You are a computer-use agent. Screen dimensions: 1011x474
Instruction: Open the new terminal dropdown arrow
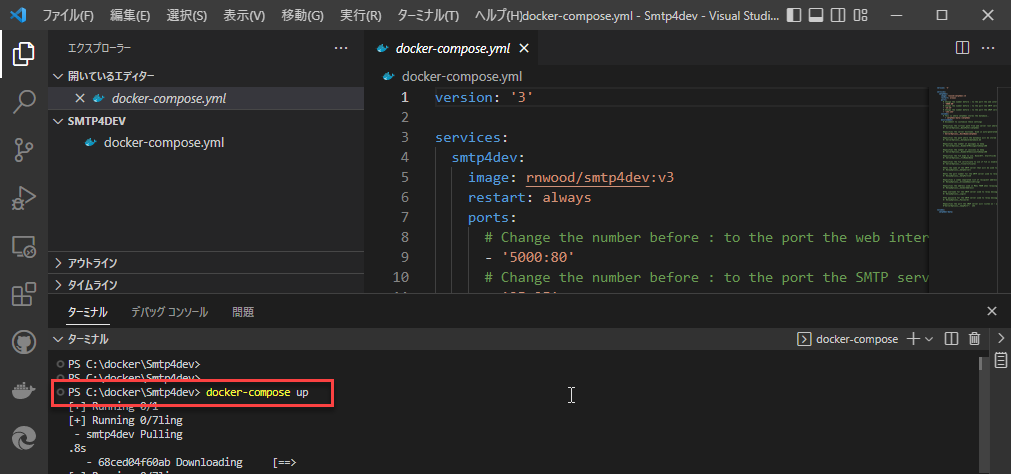[x=929, y=339]
